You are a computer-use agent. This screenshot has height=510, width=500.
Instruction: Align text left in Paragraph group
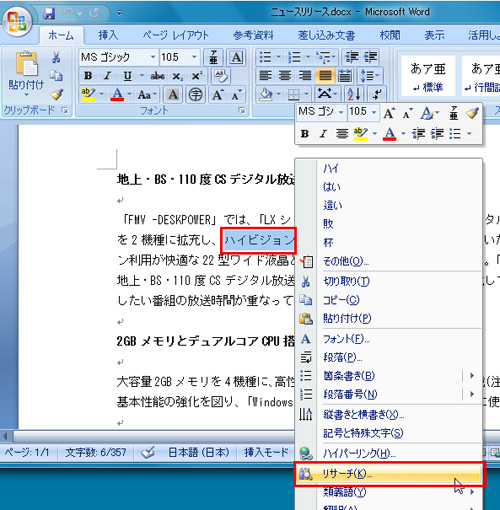(265, 76)
